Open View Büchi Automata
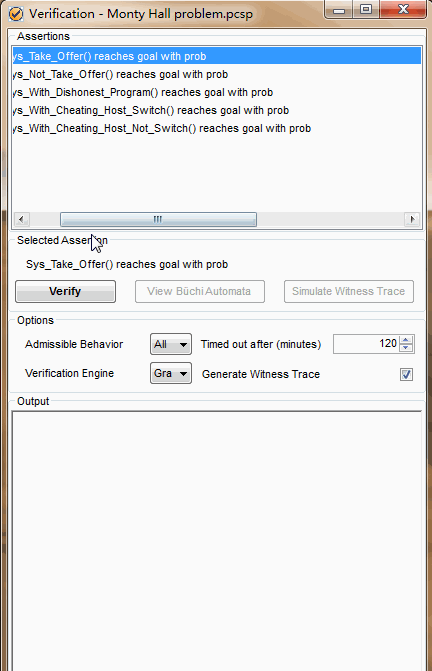432x671 pixels. (200, 291)
